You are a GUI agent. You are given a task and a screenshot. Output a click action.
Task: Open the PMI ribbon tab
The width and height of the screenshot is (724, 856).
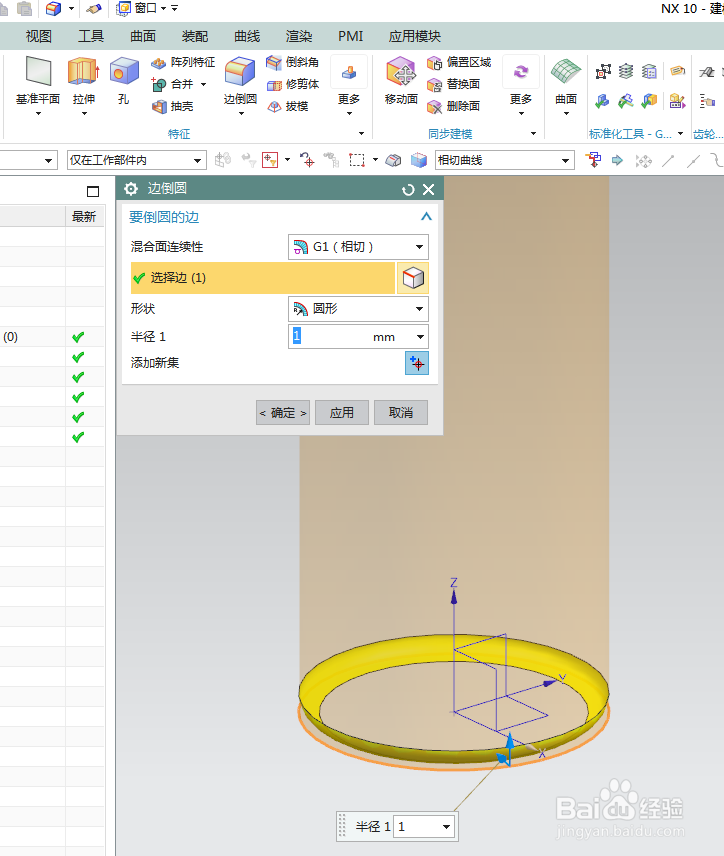(350, 37)
